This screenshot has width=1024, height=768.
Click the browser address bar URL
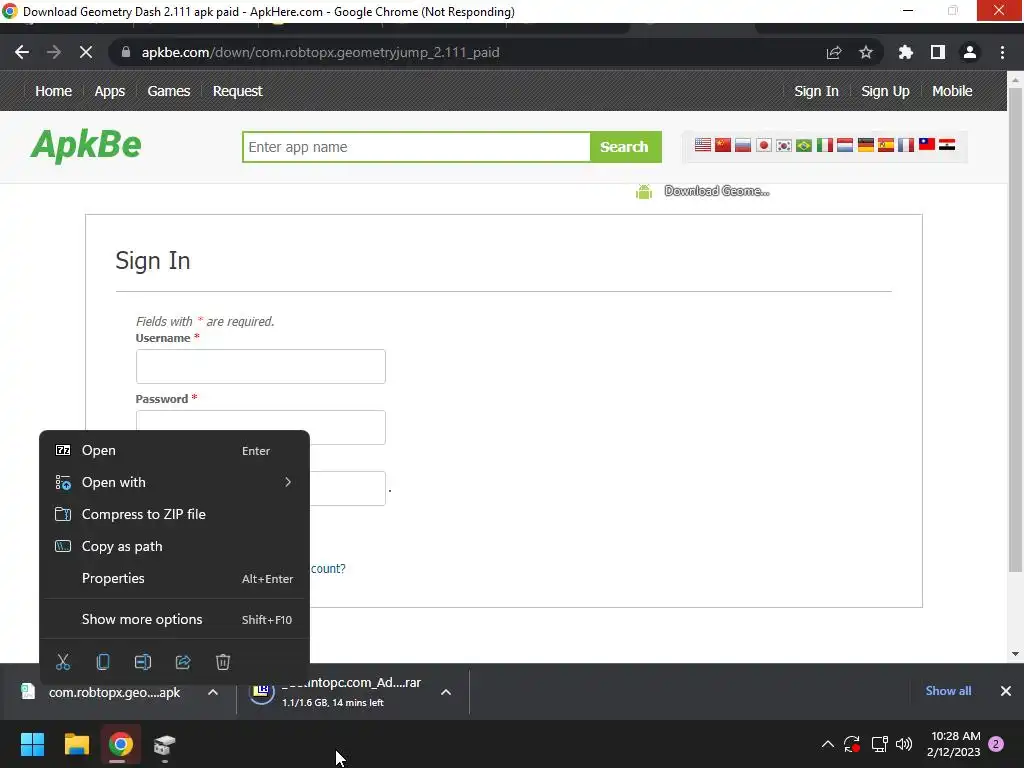coord(320,52)
